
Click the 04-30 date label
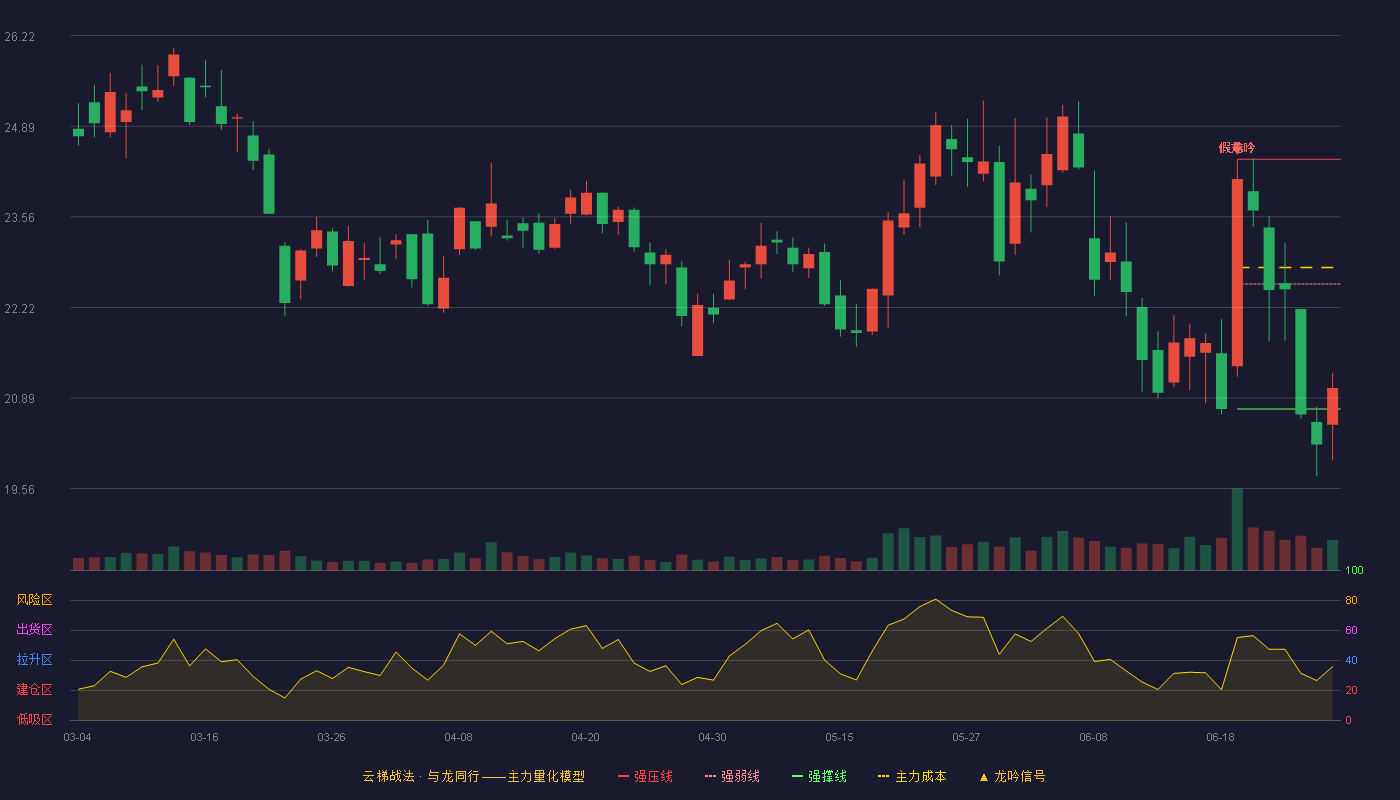pos(712,737)
